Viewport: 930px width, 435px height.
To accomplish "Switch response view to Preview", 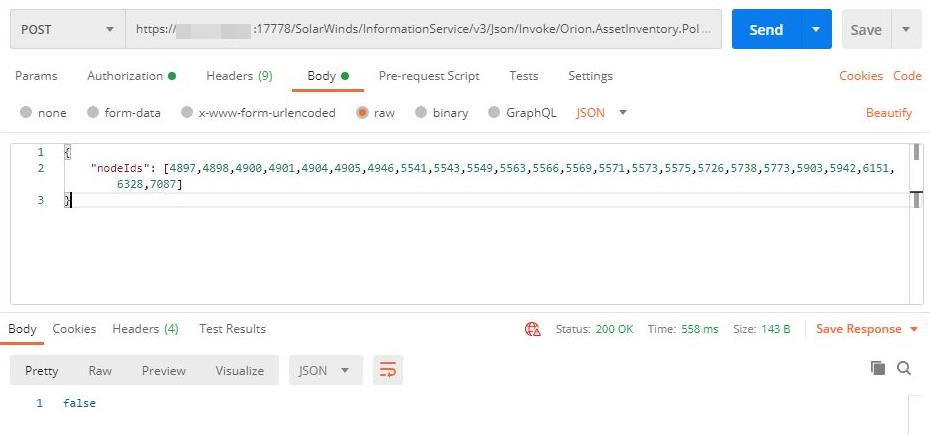I will (164, 370).
